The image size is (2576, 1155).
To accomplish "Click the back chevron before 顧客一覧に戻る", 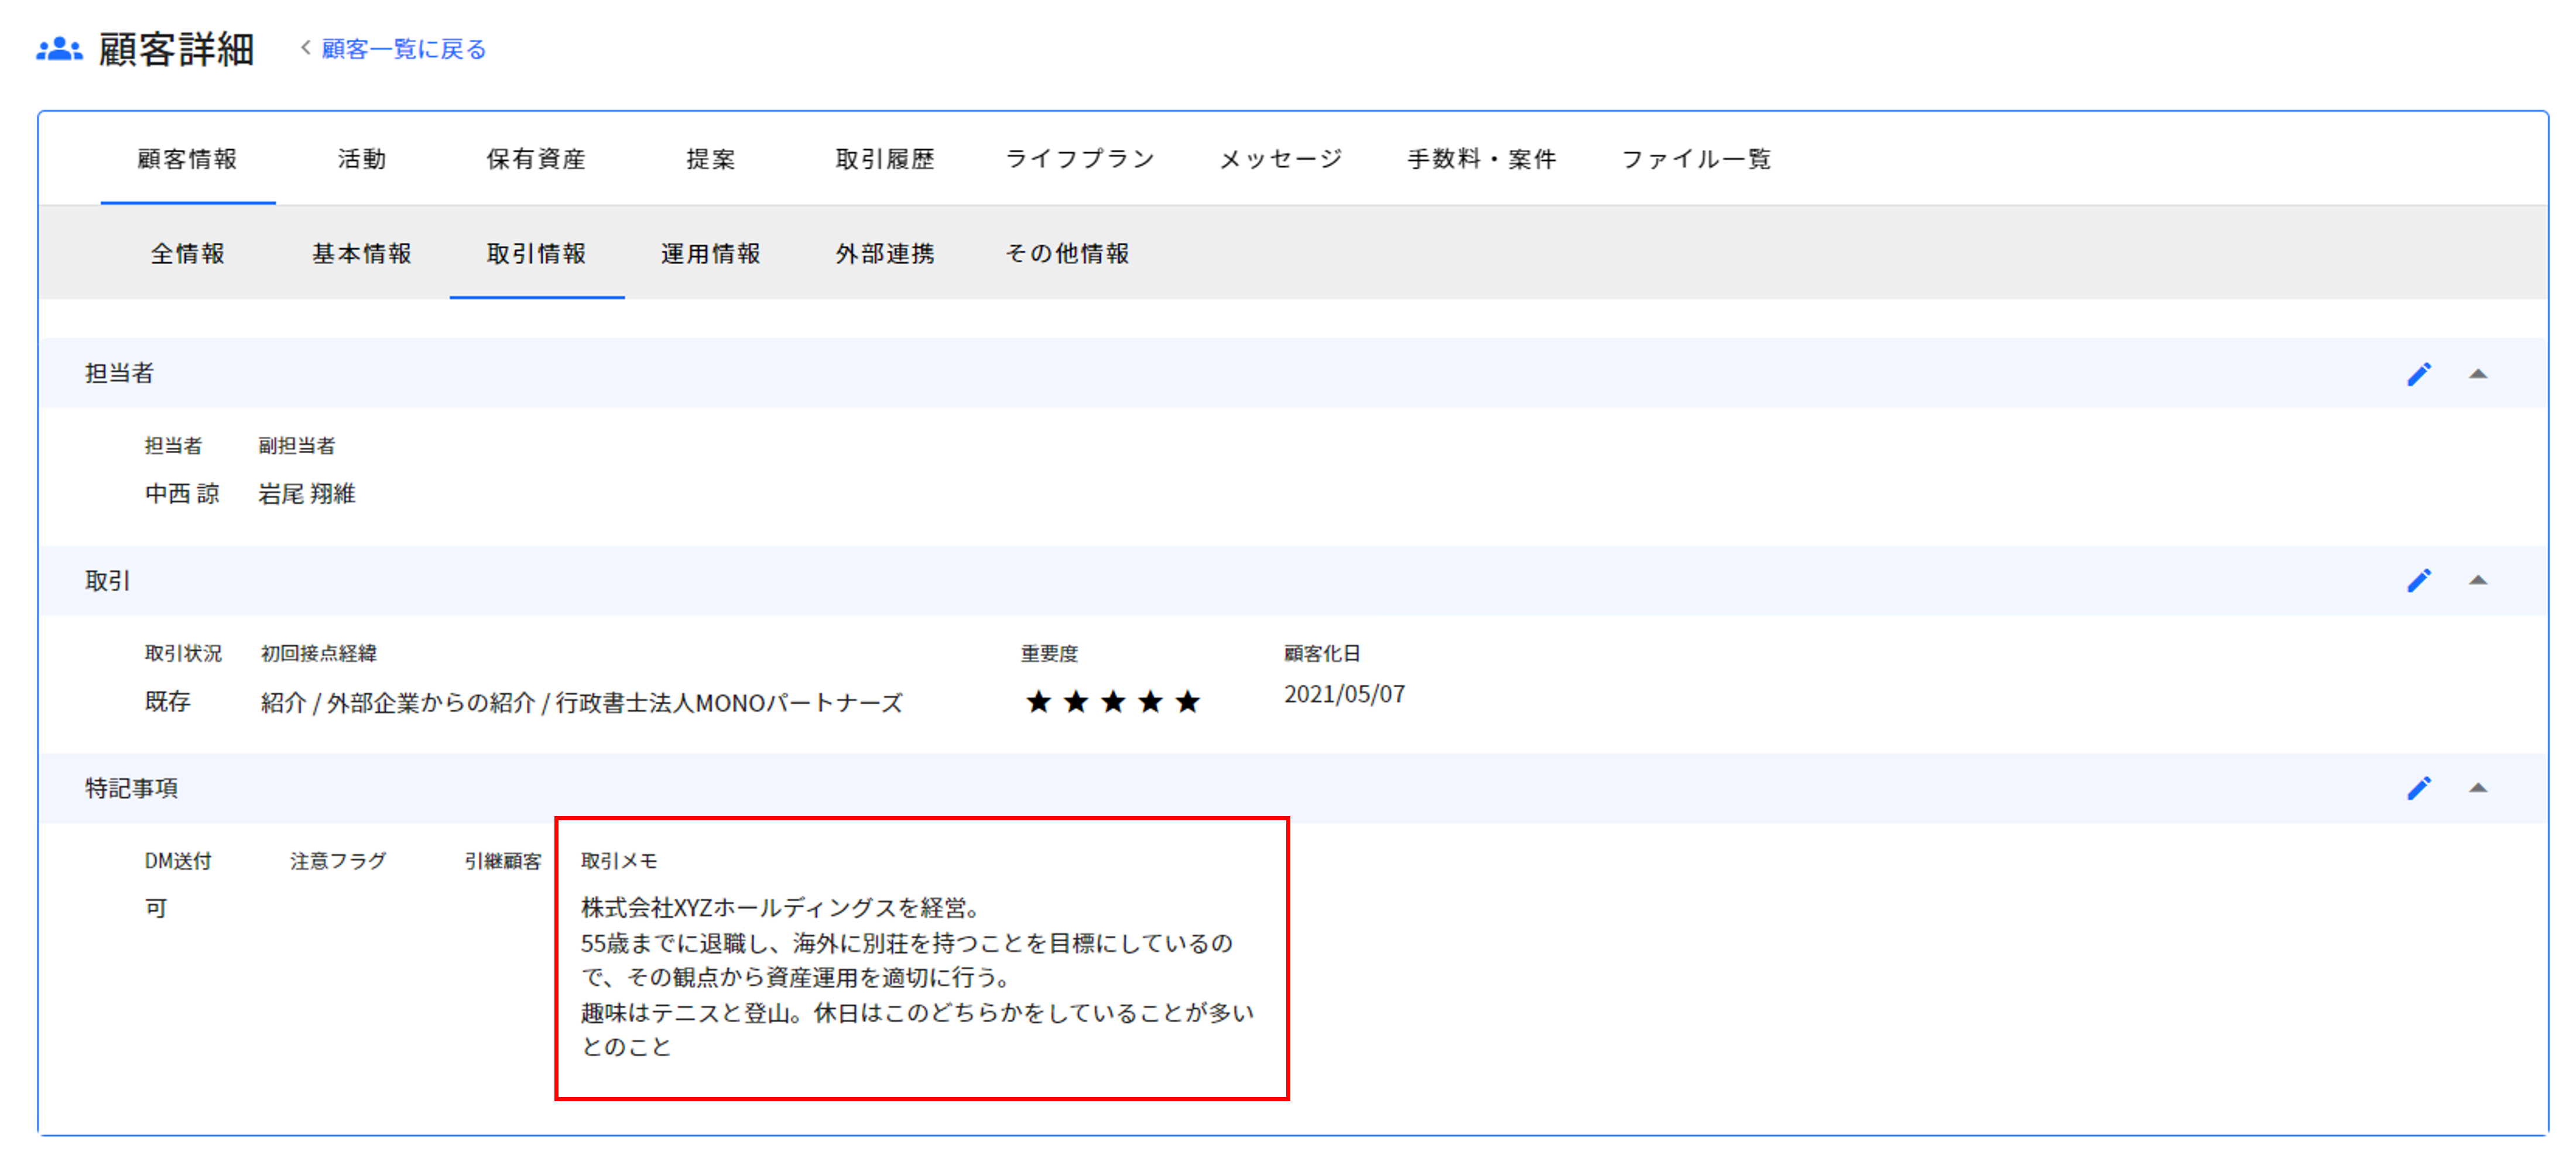I will [306, 48].
